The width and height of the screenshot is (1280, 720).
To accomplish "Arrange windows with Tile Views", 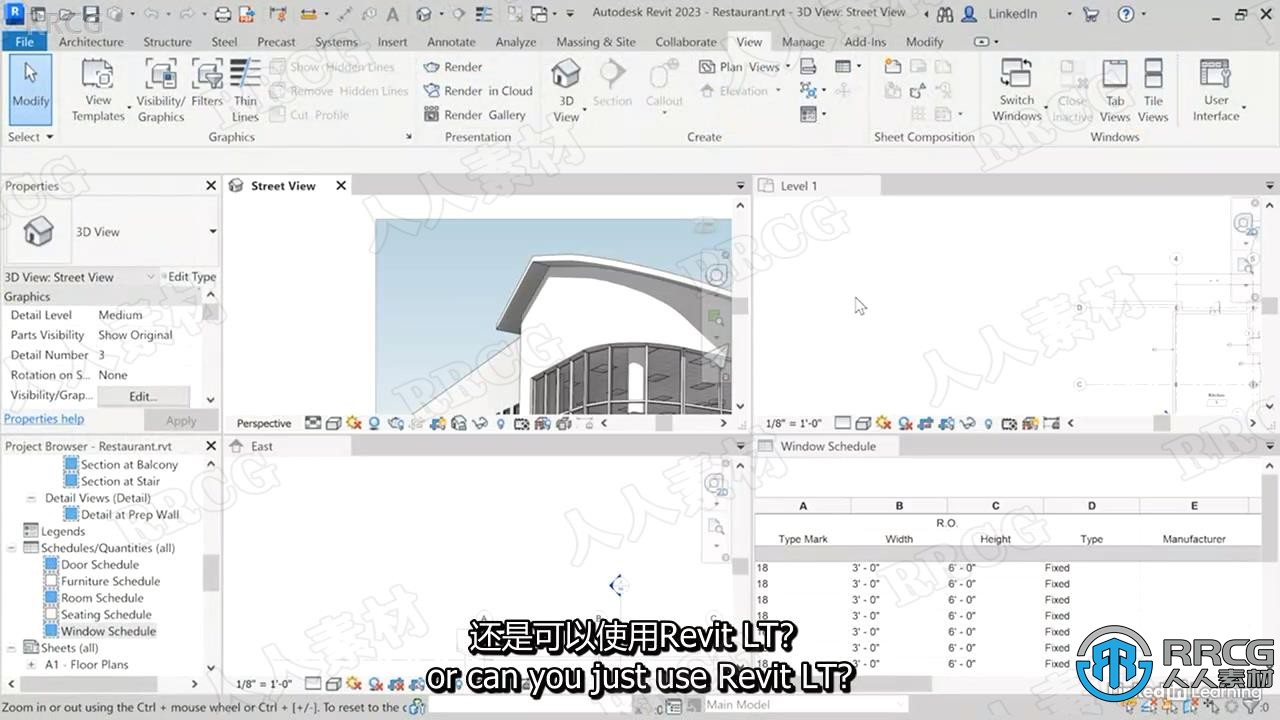I will click(x=1153, y=90).
